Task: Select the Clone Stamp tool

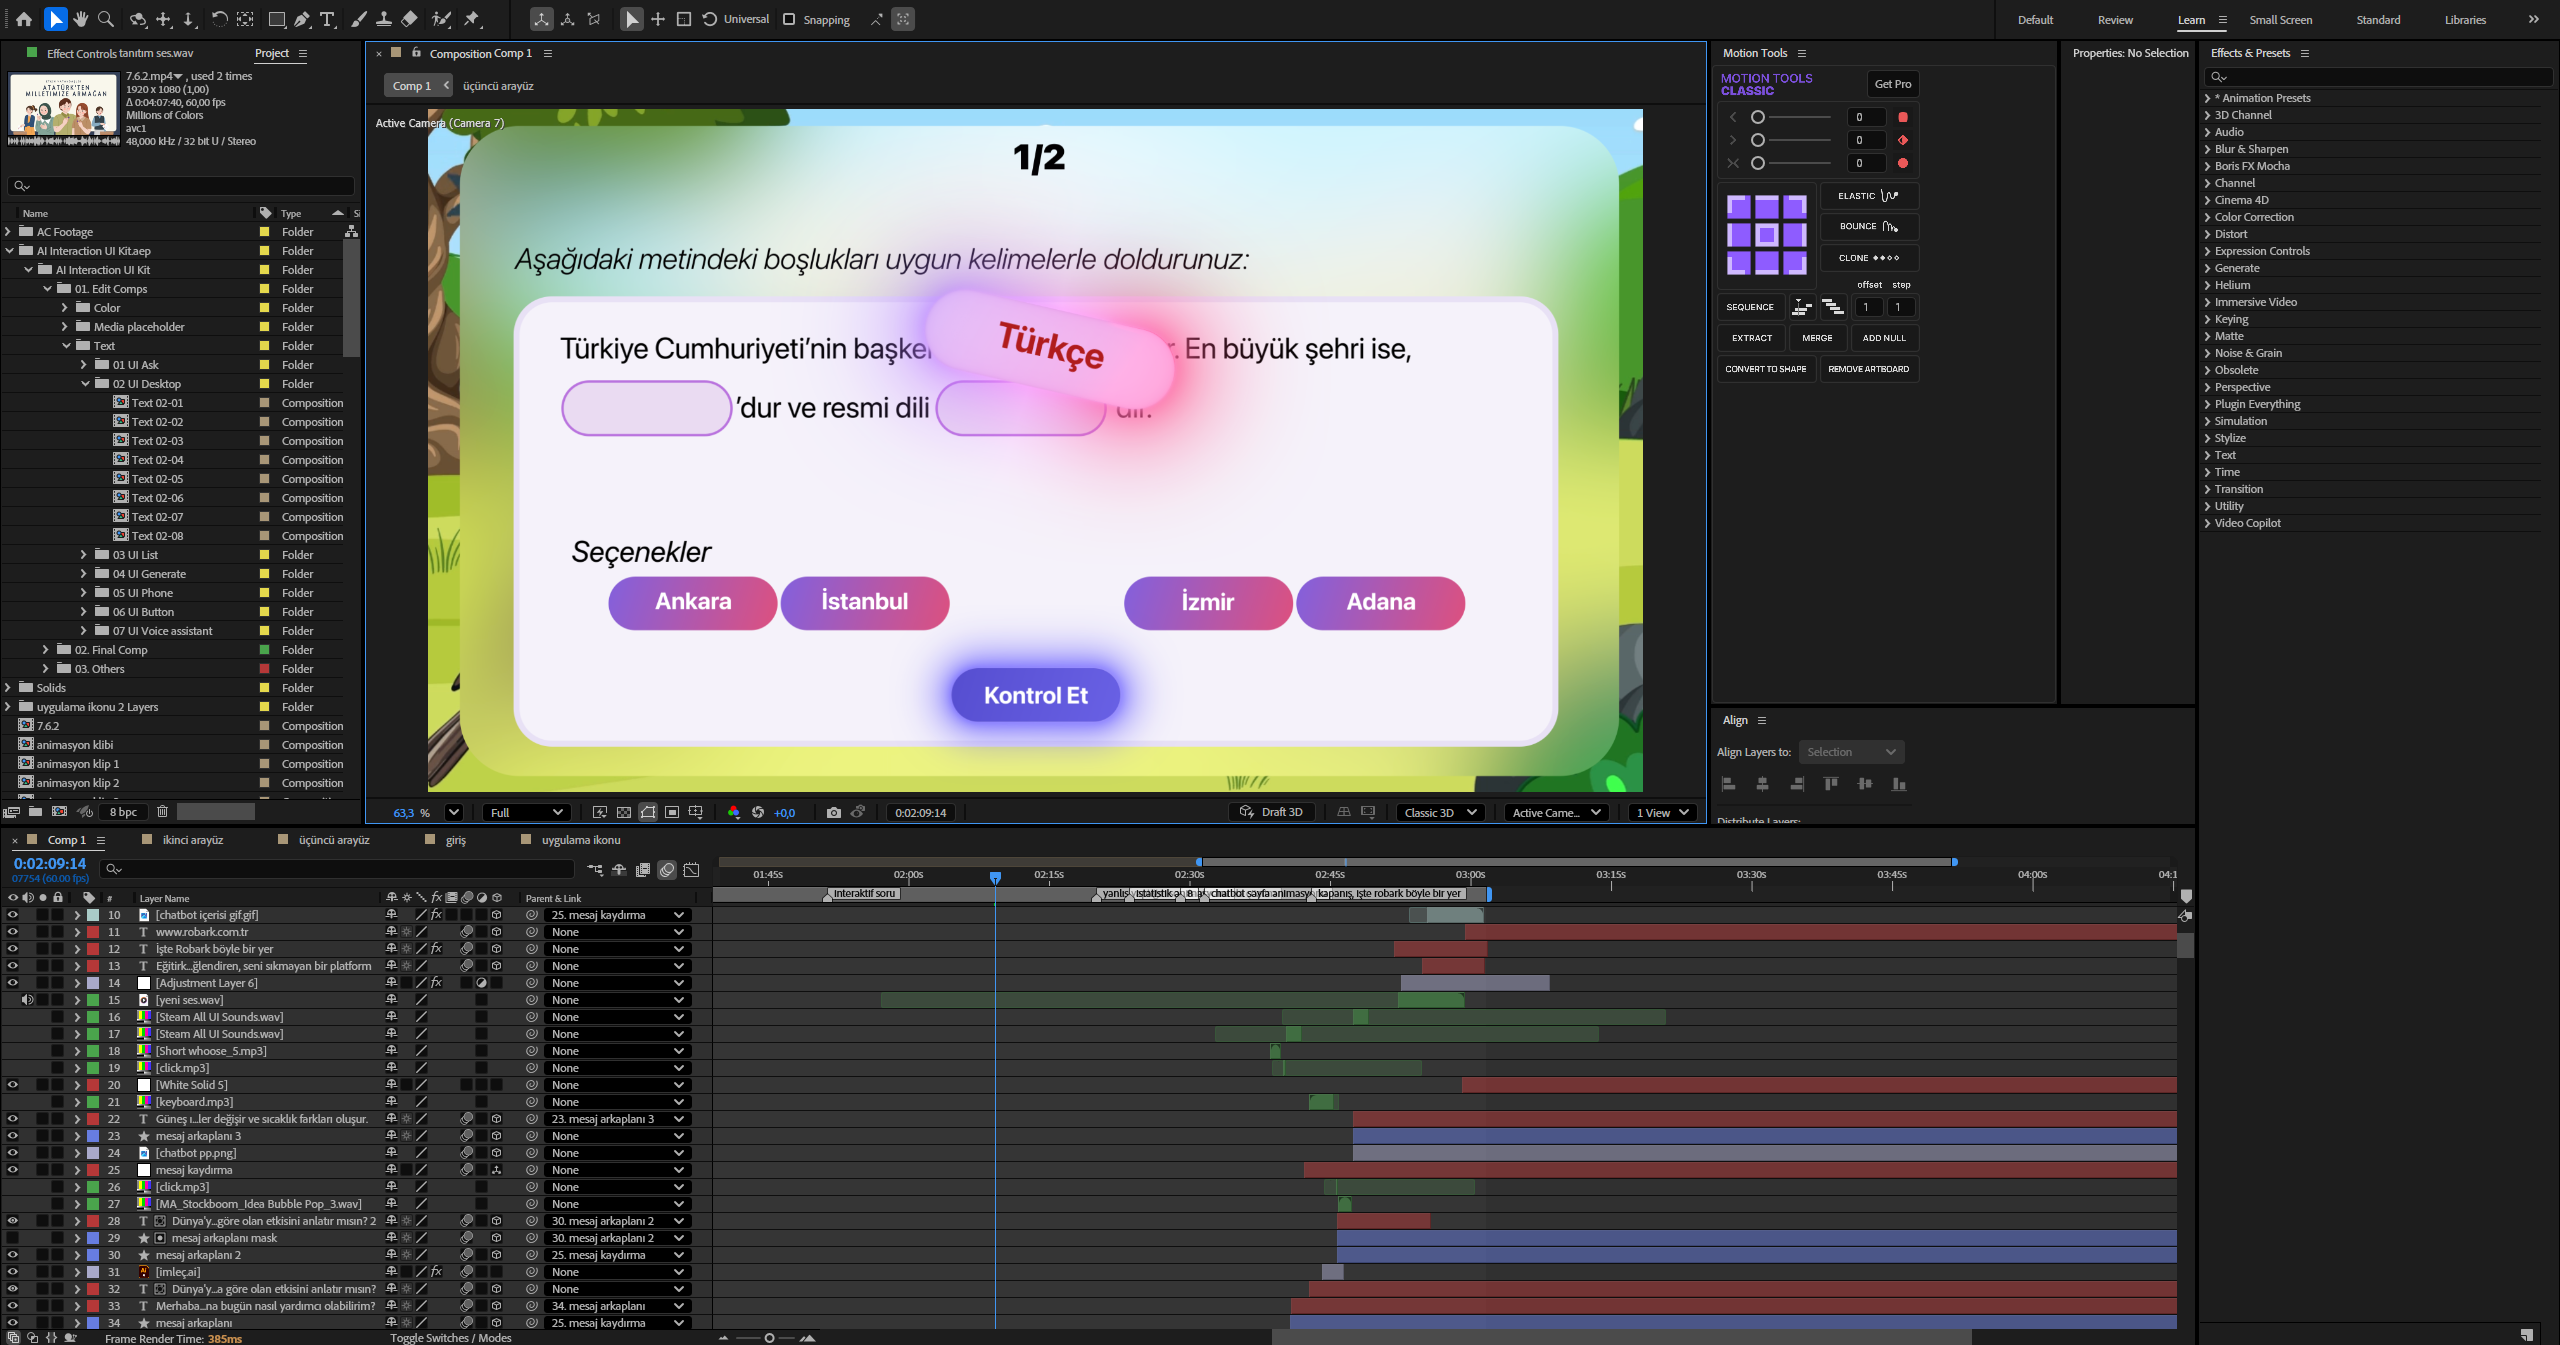Action: click(383, 19)
